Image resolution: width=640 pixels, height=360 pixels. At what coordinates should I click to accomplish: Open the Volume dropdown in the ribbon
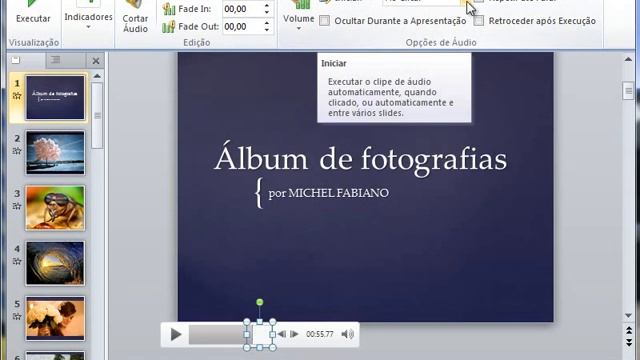(299, 16)
